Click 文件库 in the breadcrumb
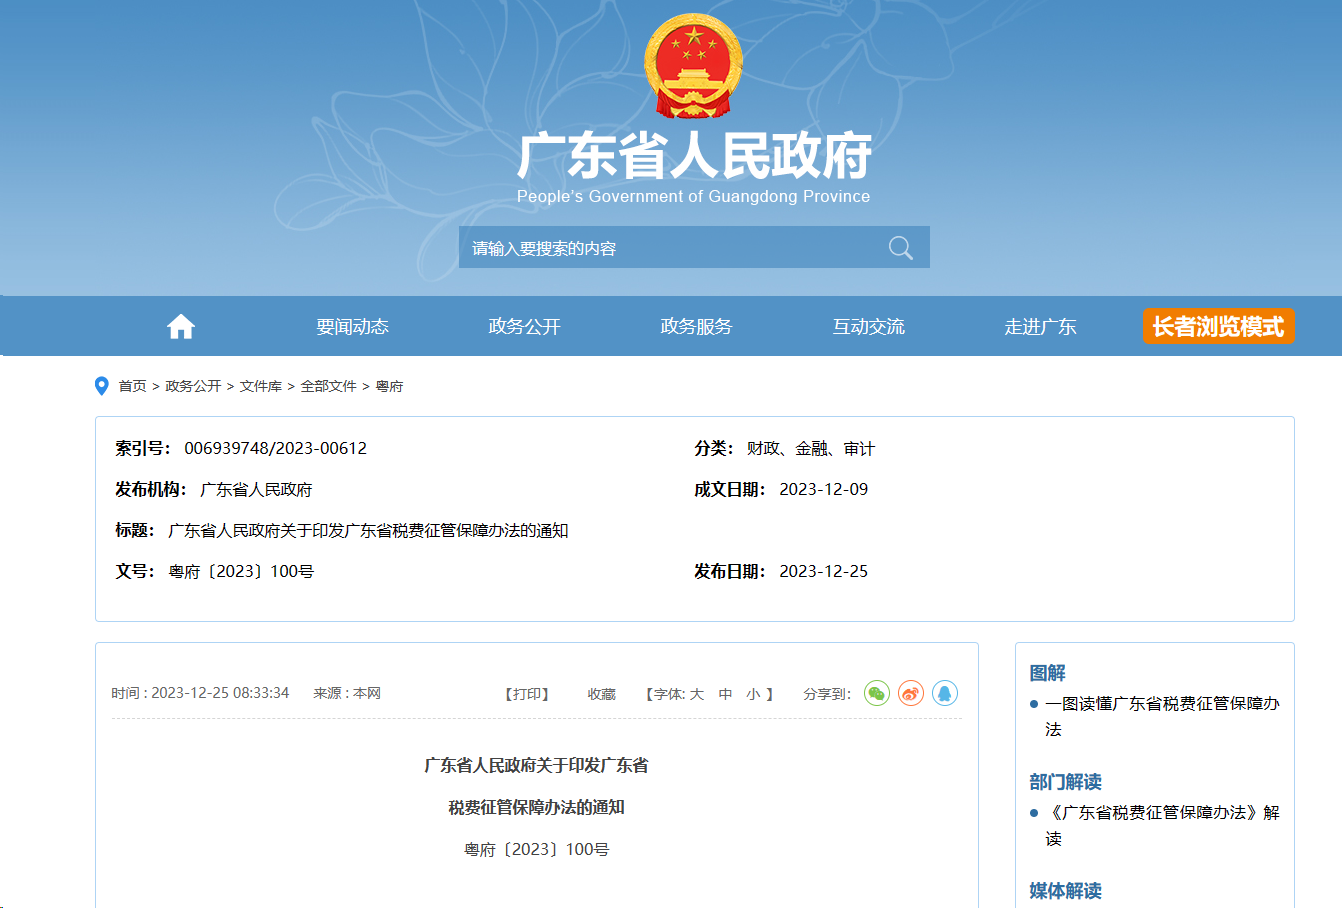1342x908 pixels. [x=260, y=386]
